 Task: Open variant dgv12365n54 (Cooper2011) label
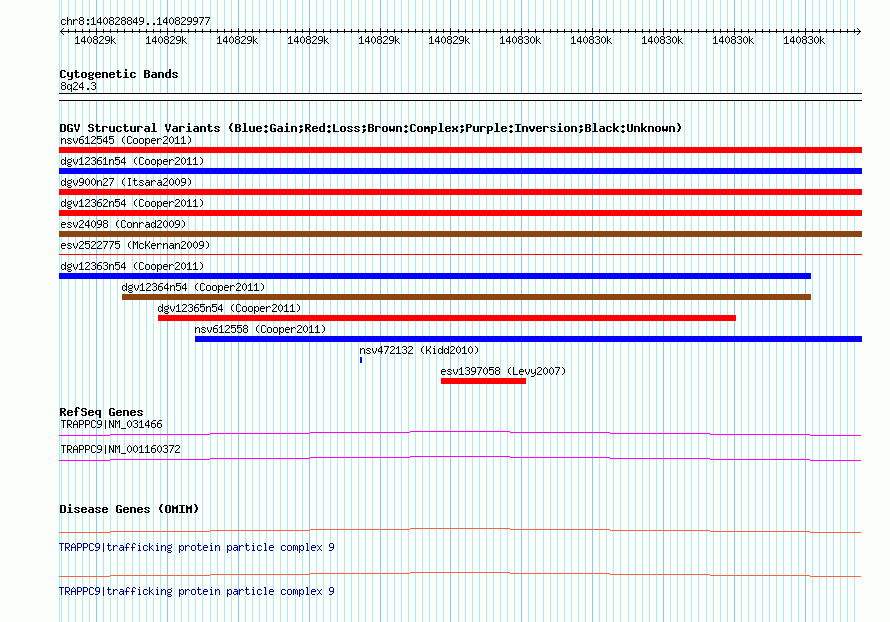click(229, 308)
